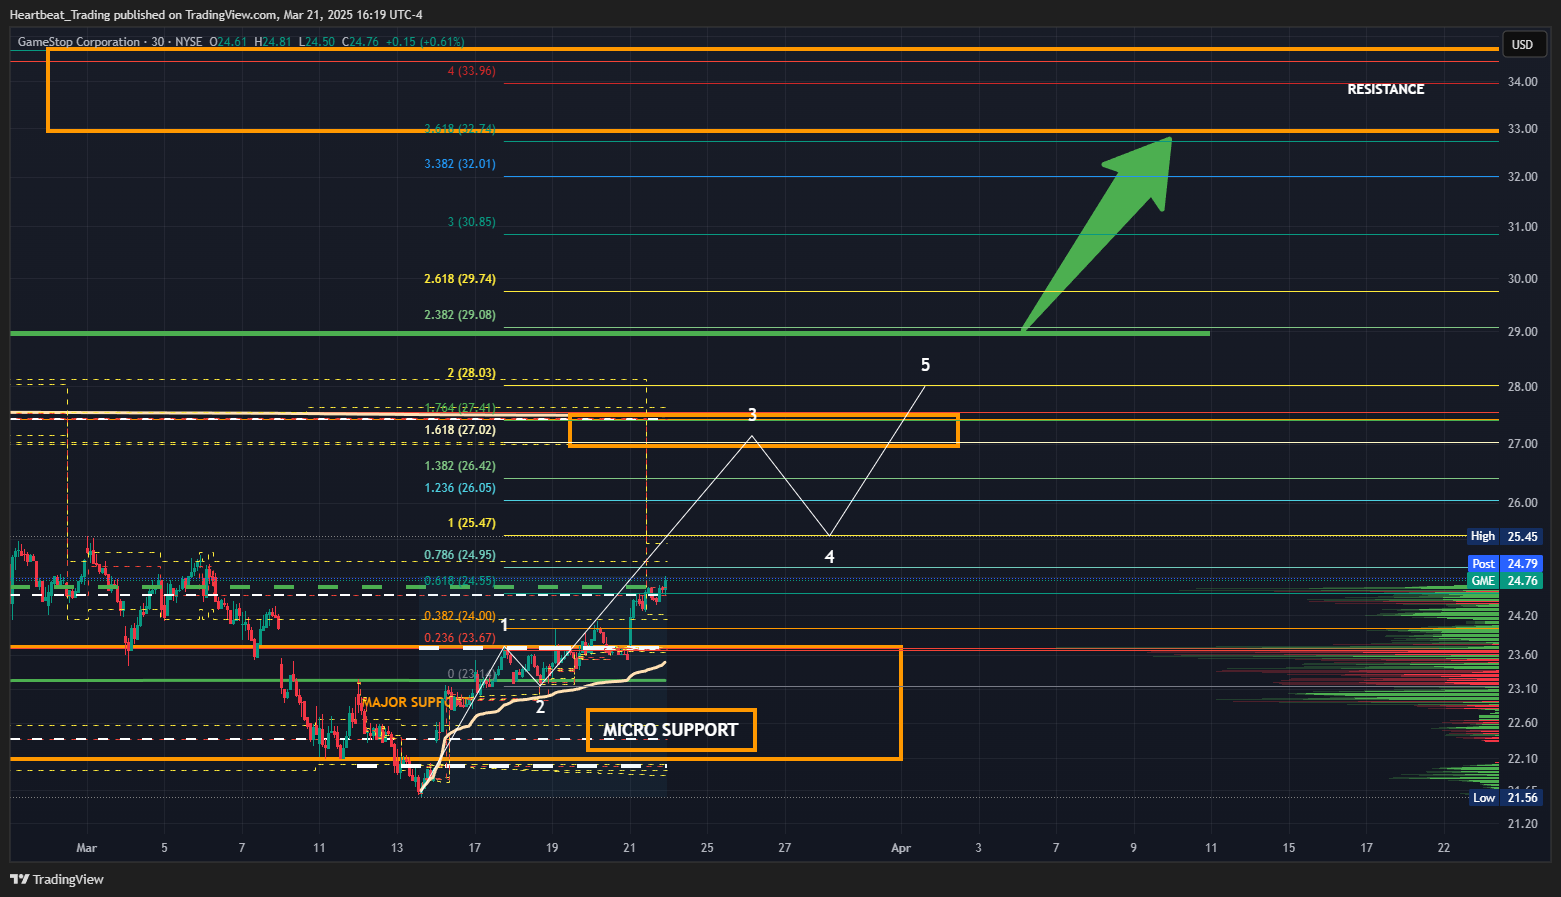Click the 21 date on the time axis

coord(629,848)
